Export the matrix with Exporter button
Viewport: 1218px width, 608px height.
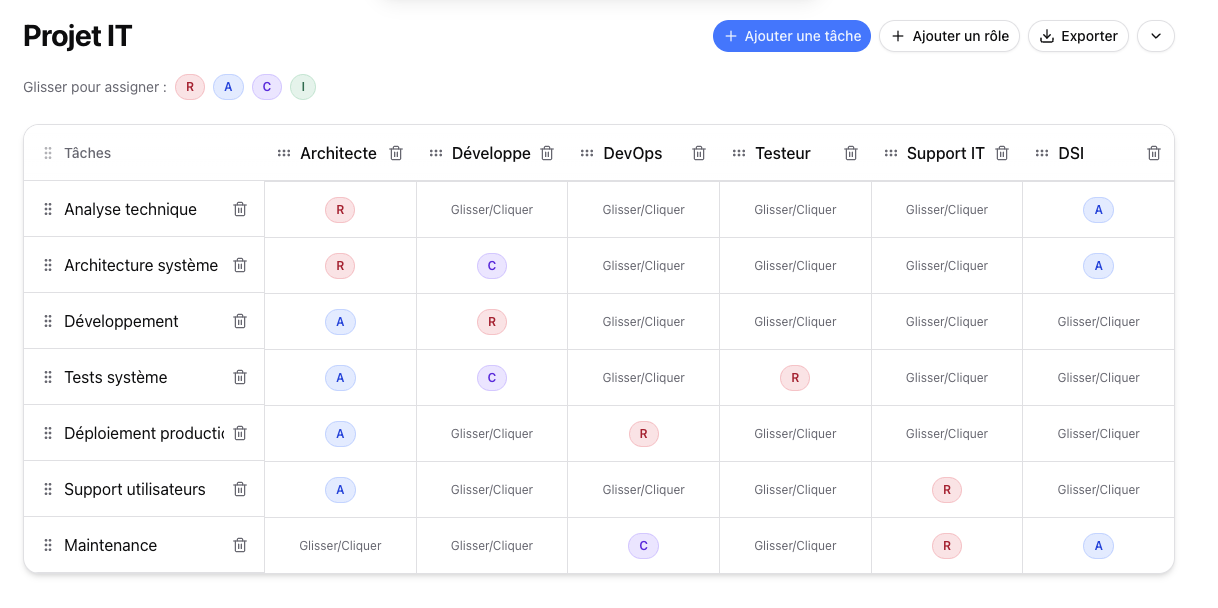(1078, 36)
